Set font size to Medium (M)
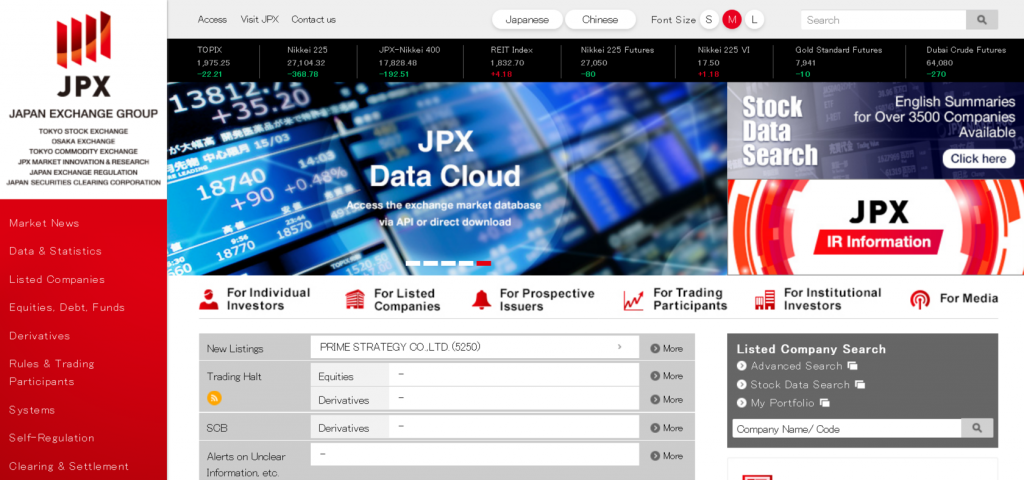This screenshot has height=480, width=1024. point(731,20)
